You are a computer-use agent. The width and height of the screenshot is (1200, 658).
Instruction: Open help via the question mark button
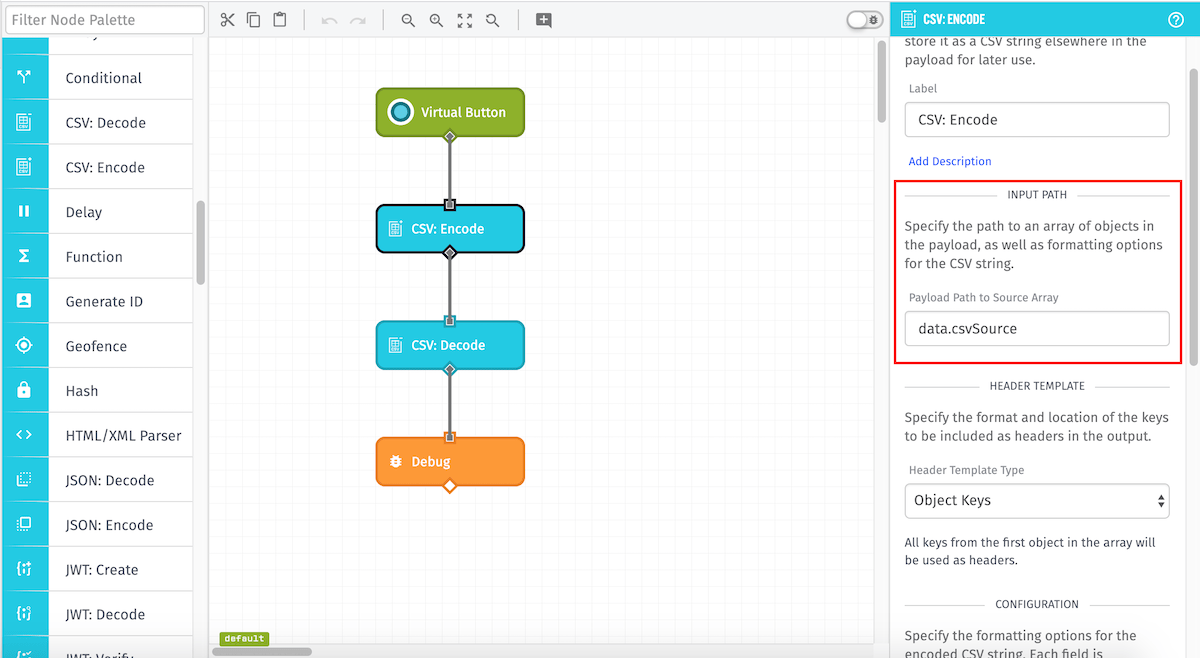point(1177,18)
